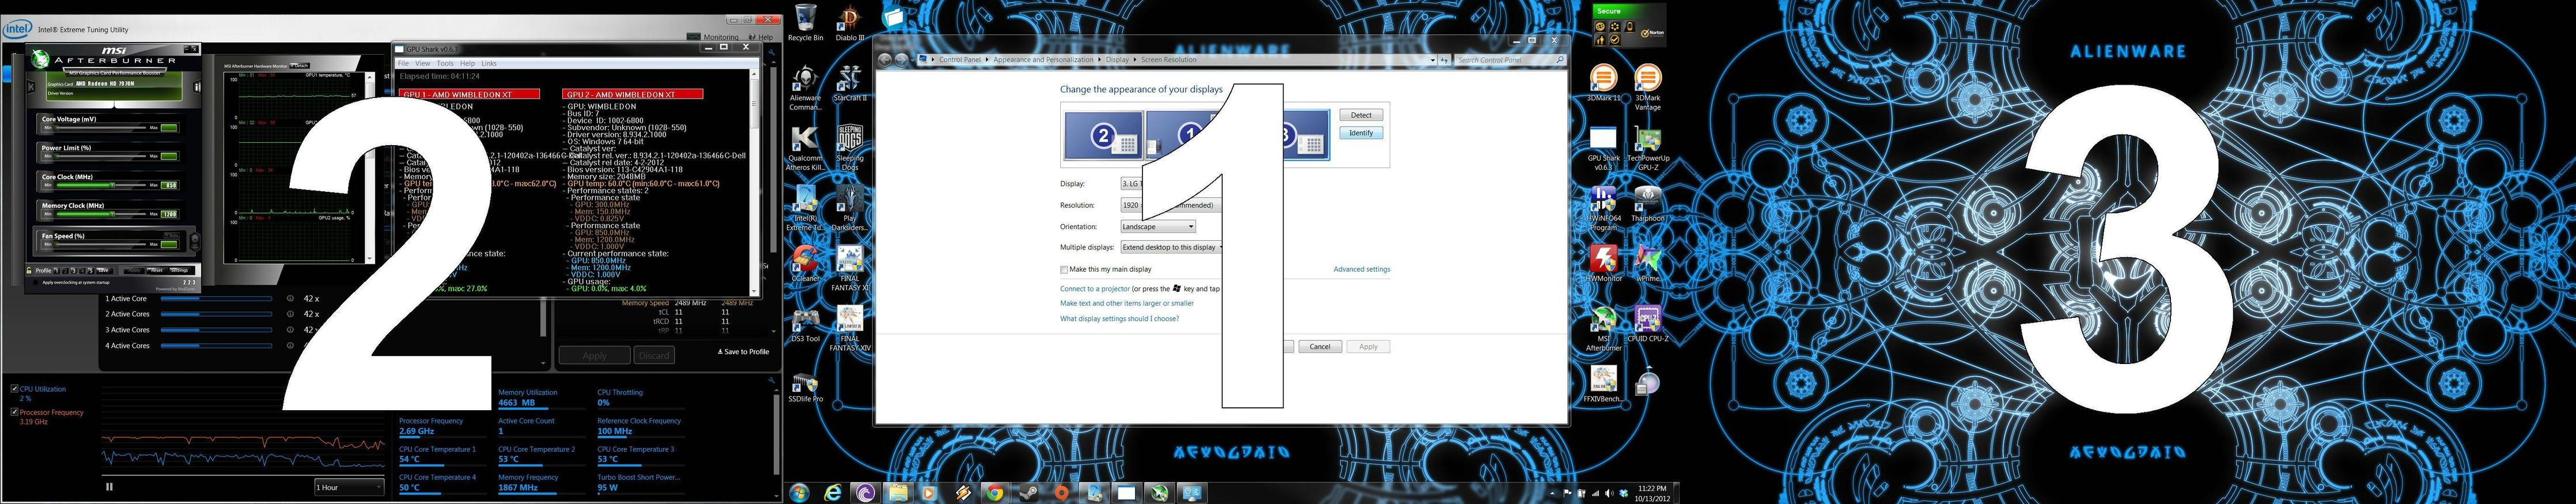Screen dimensions: 2576x504
Task: Pause the monitoring graph in Tuning Utility
Action: [x=109, y=487]
